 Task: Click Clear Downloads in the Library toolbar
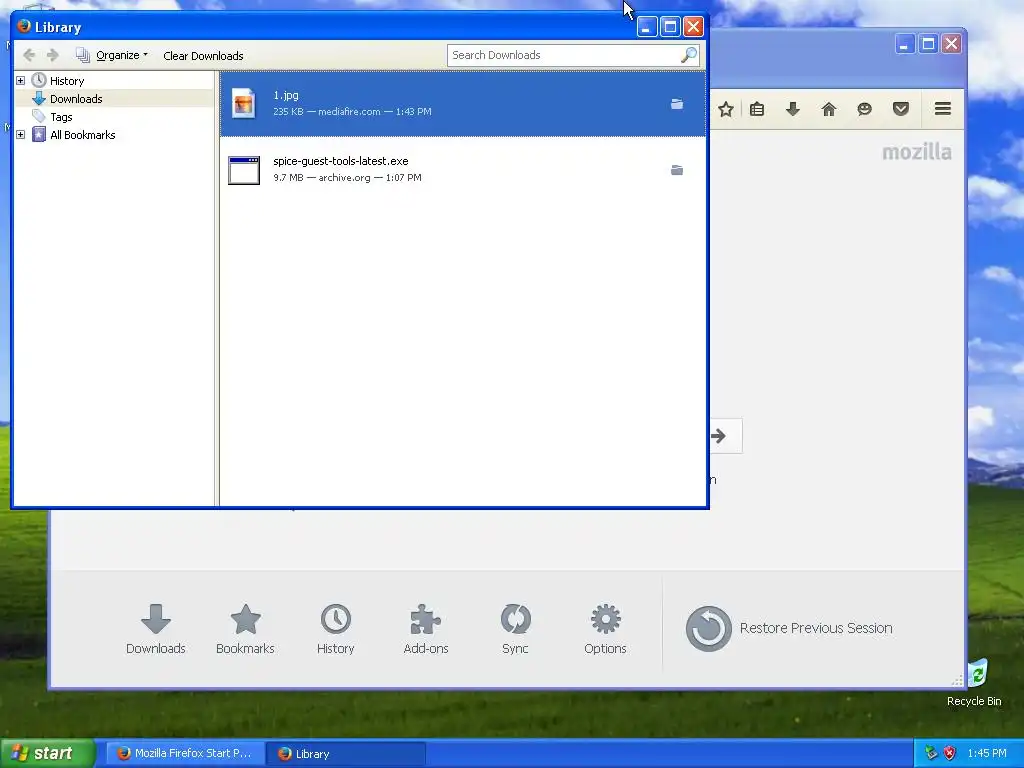pos(203,56)
